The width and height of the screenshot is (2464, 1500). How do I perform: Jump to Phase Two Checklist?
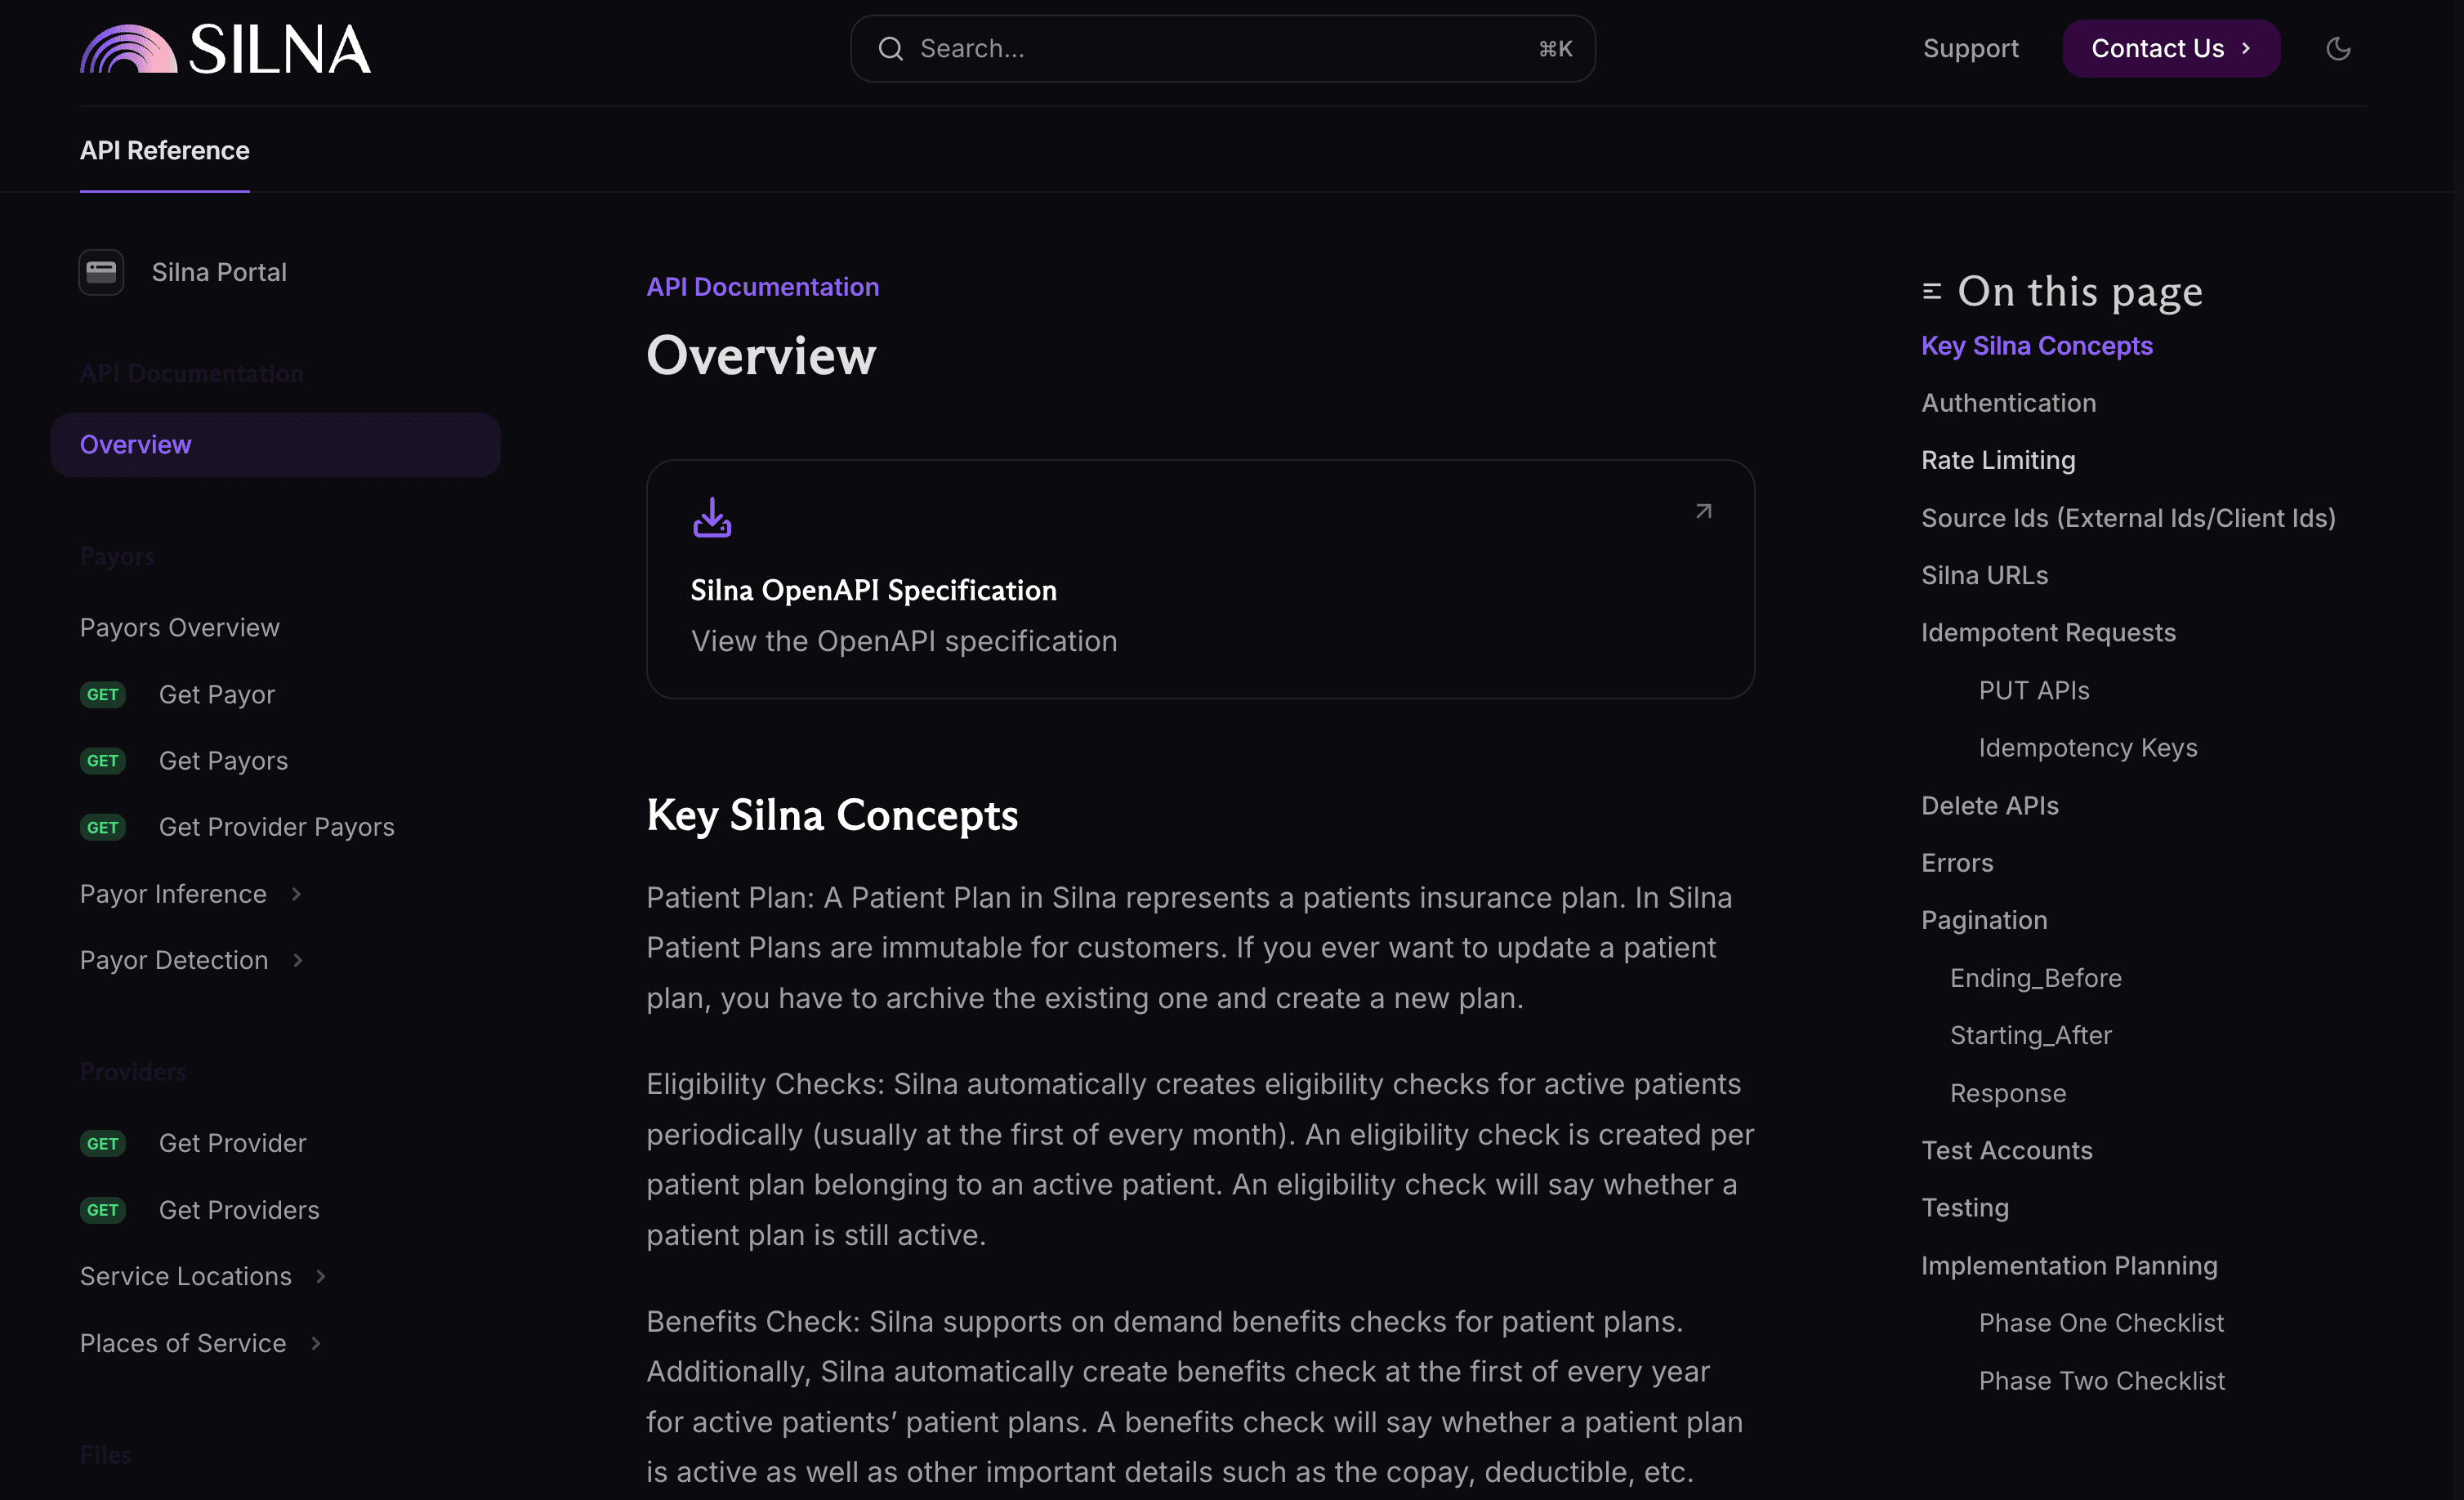pyautogui.click(x=2102, y=1381)
